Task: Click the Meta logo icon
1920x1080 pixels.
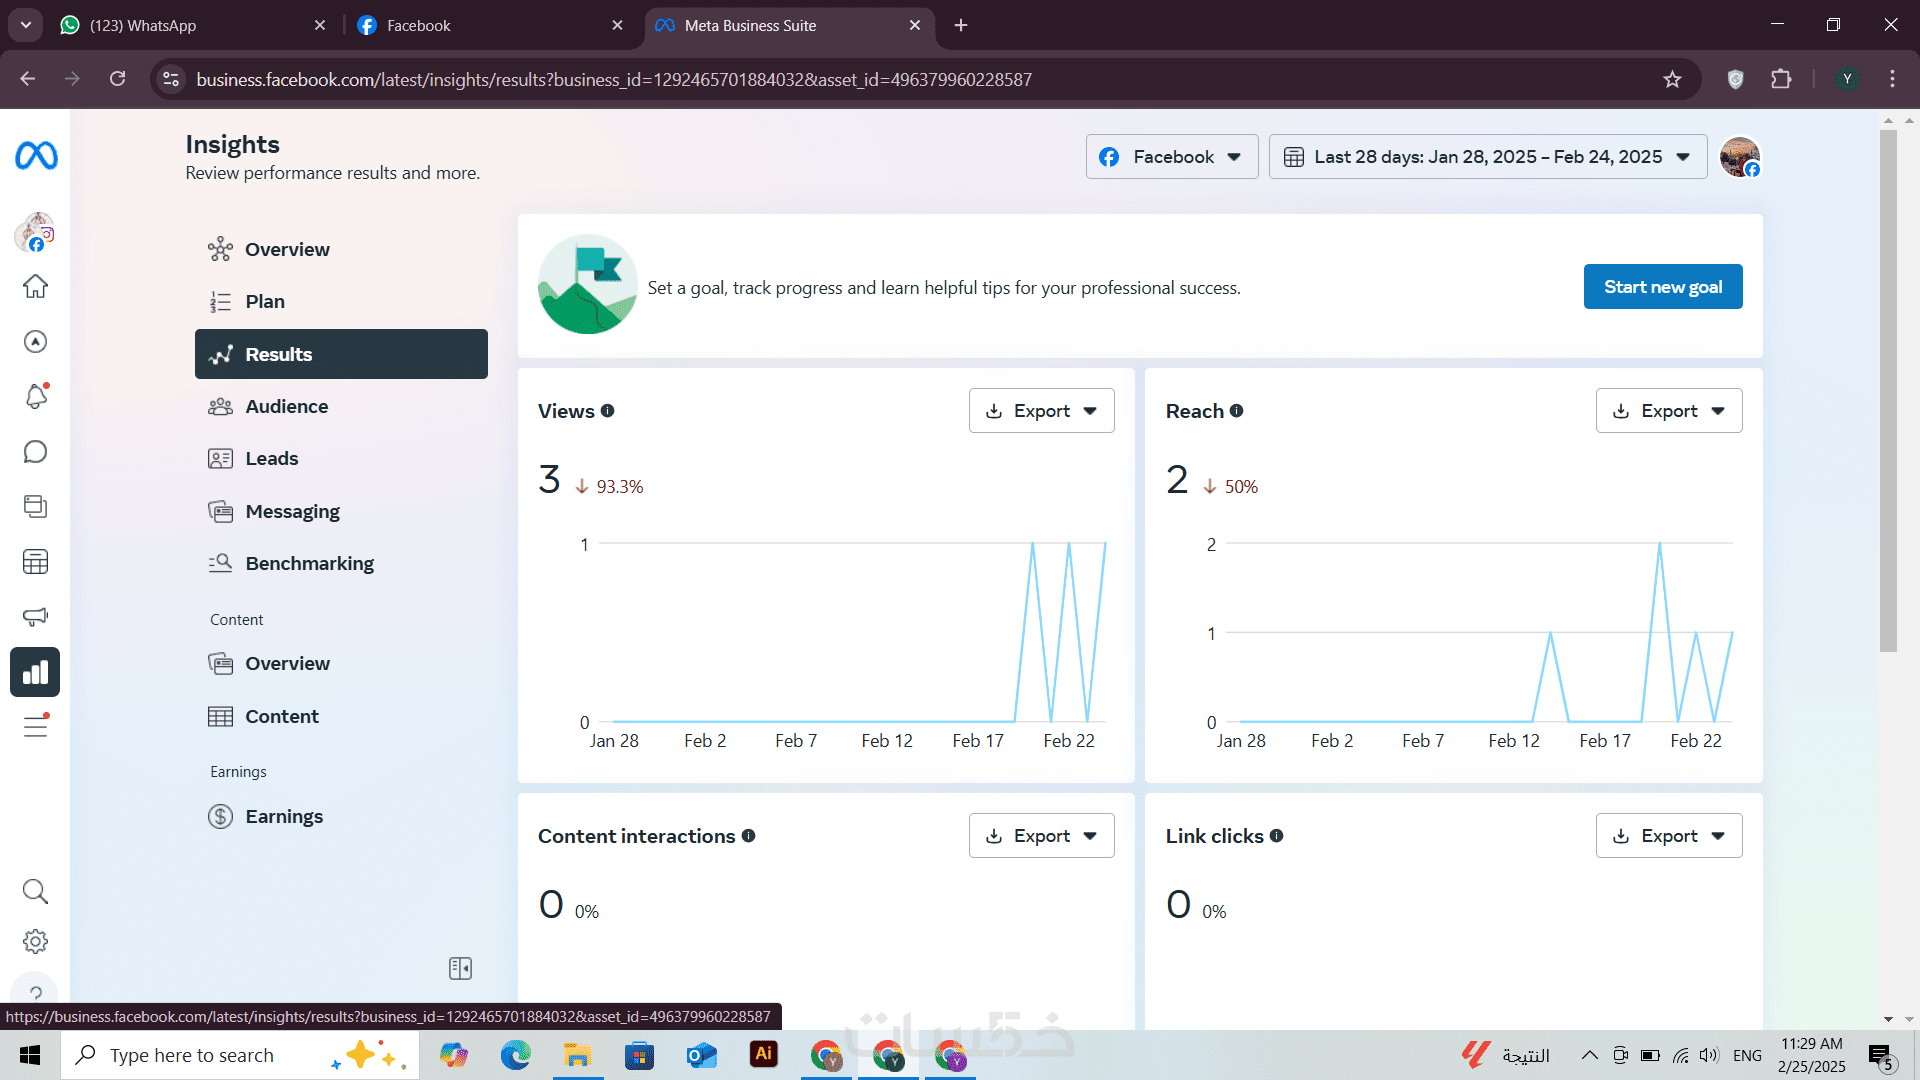Action: [36, 156]
